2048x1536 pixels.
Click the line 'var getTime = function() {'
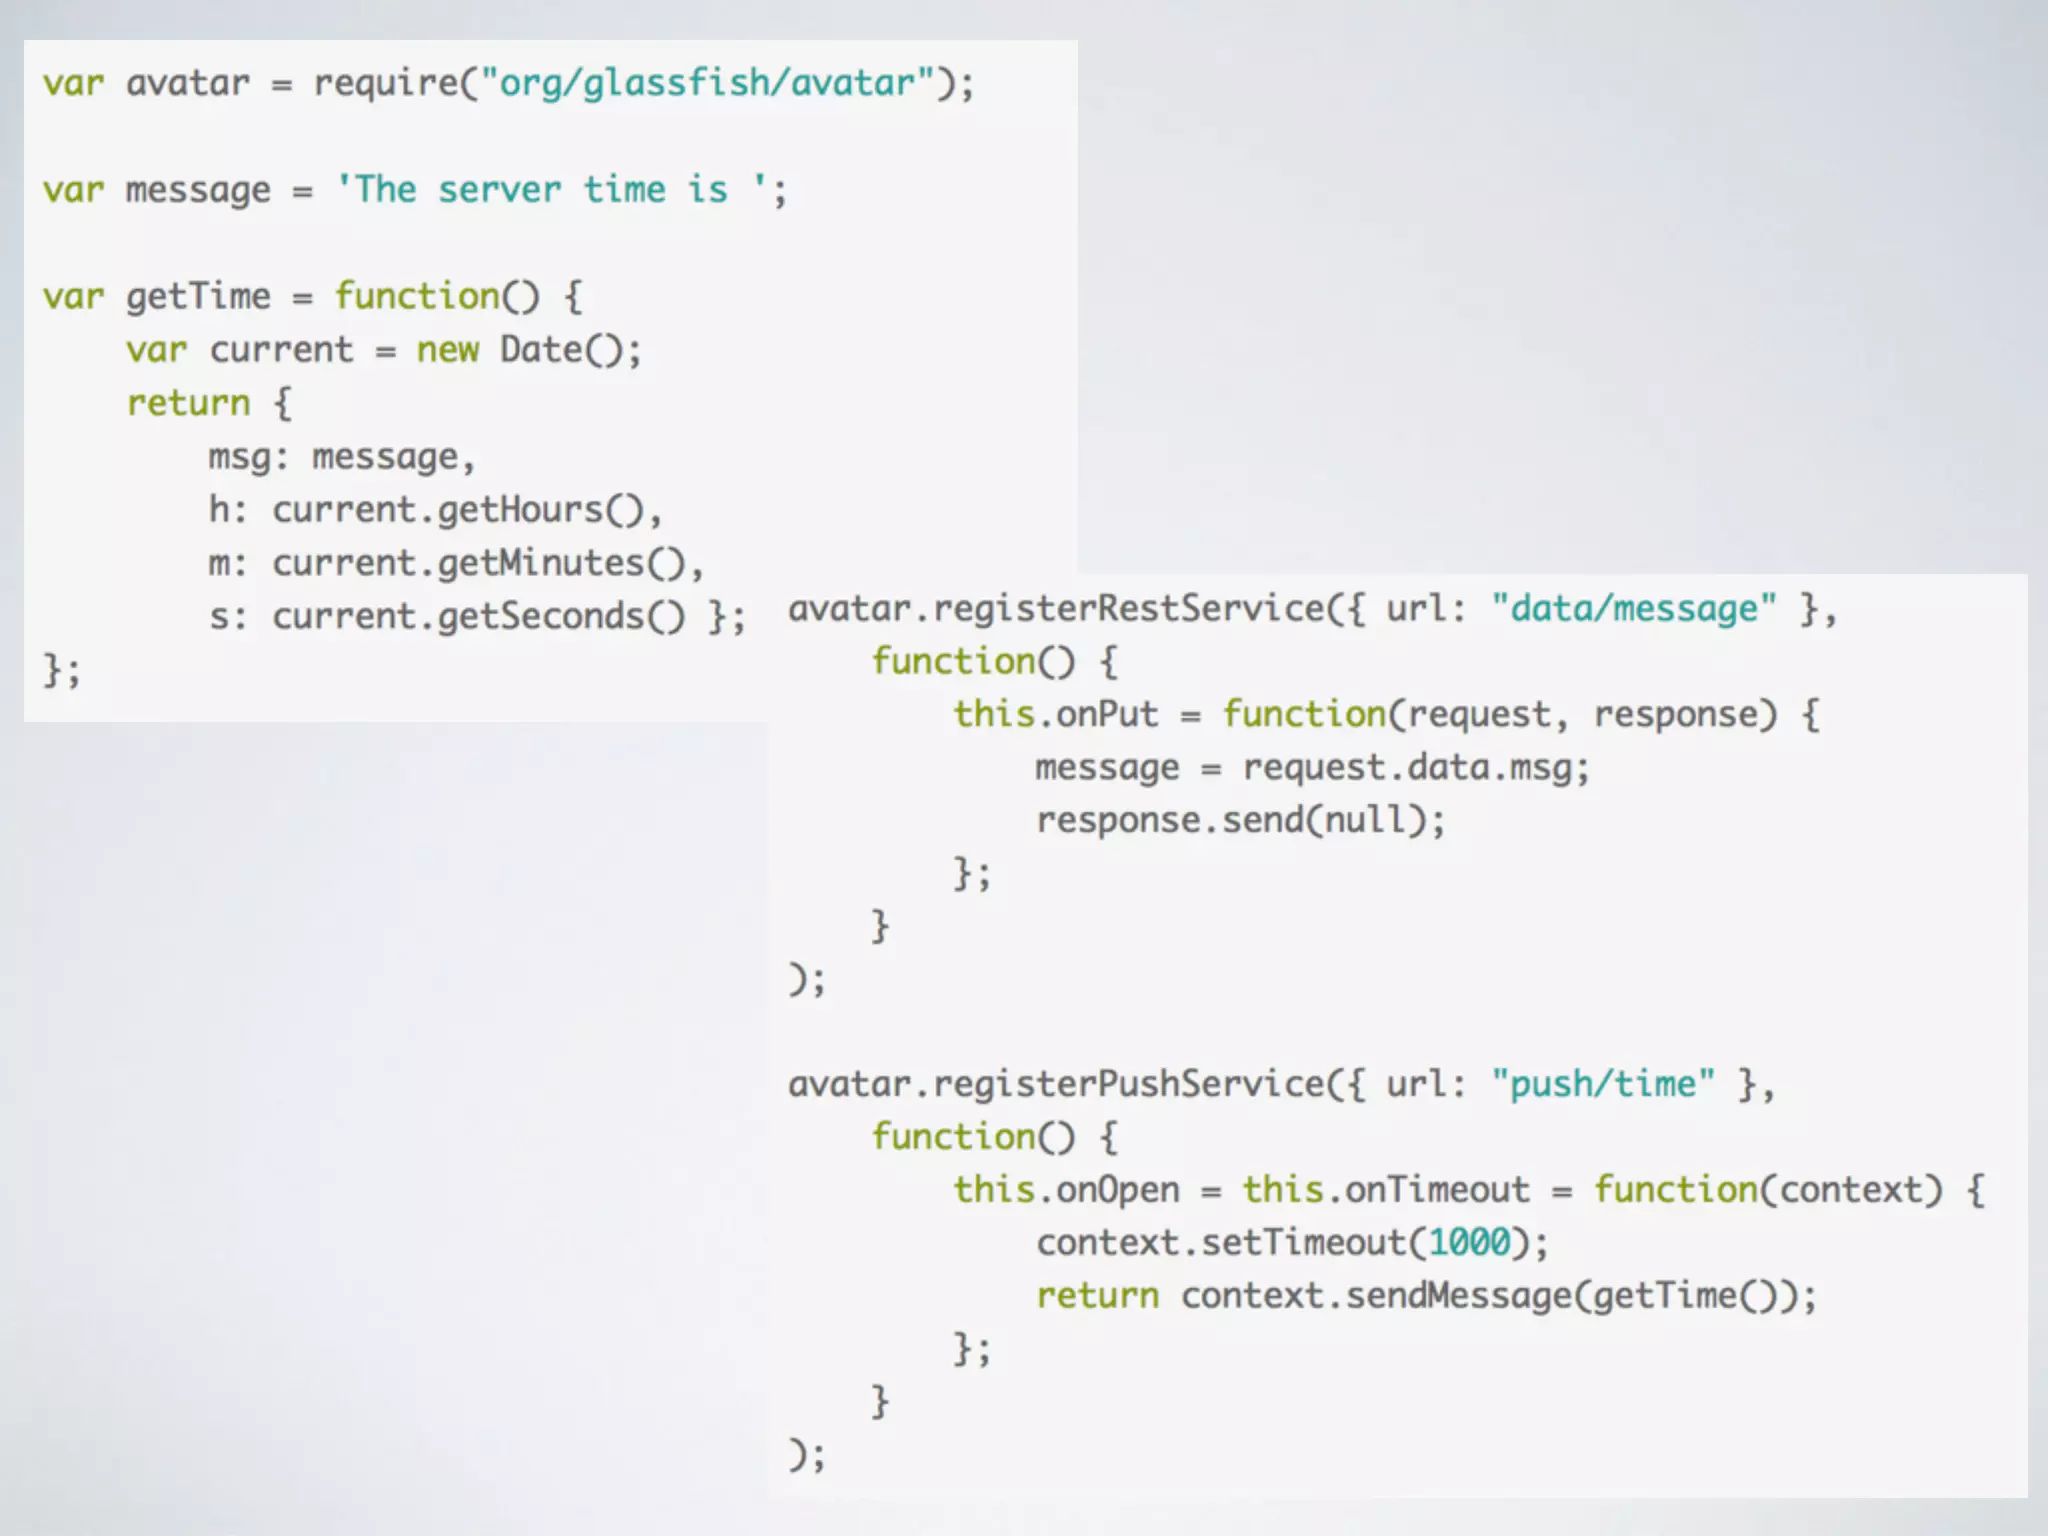(x=312, y=296)
